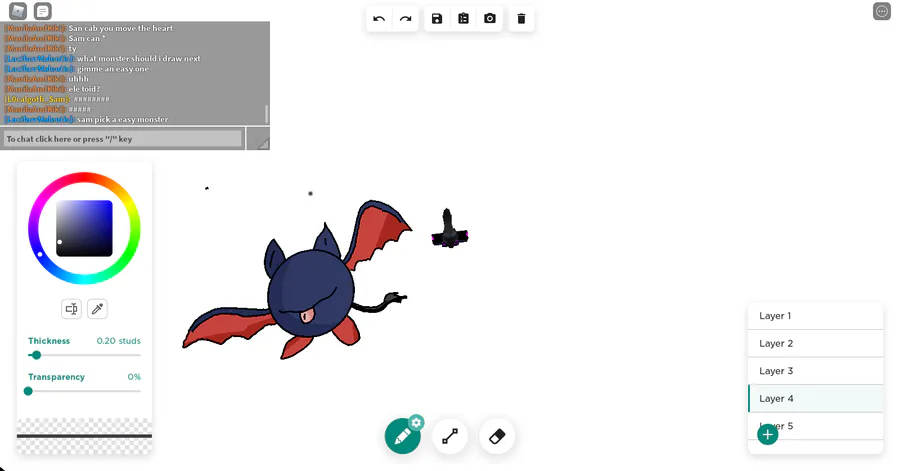Select Layer 1 in the layers list
The image size is (900, 471).
(815, 316)
